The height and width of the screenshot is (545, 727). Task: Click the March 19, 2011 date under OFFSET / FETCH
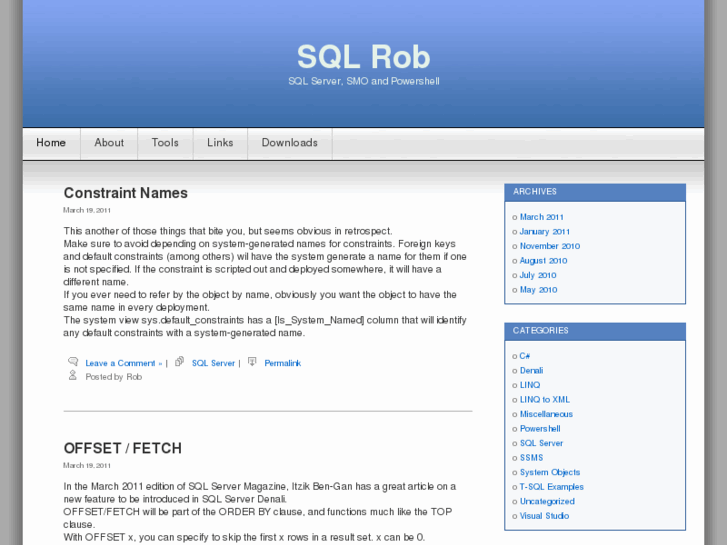(x=87, y=465)
